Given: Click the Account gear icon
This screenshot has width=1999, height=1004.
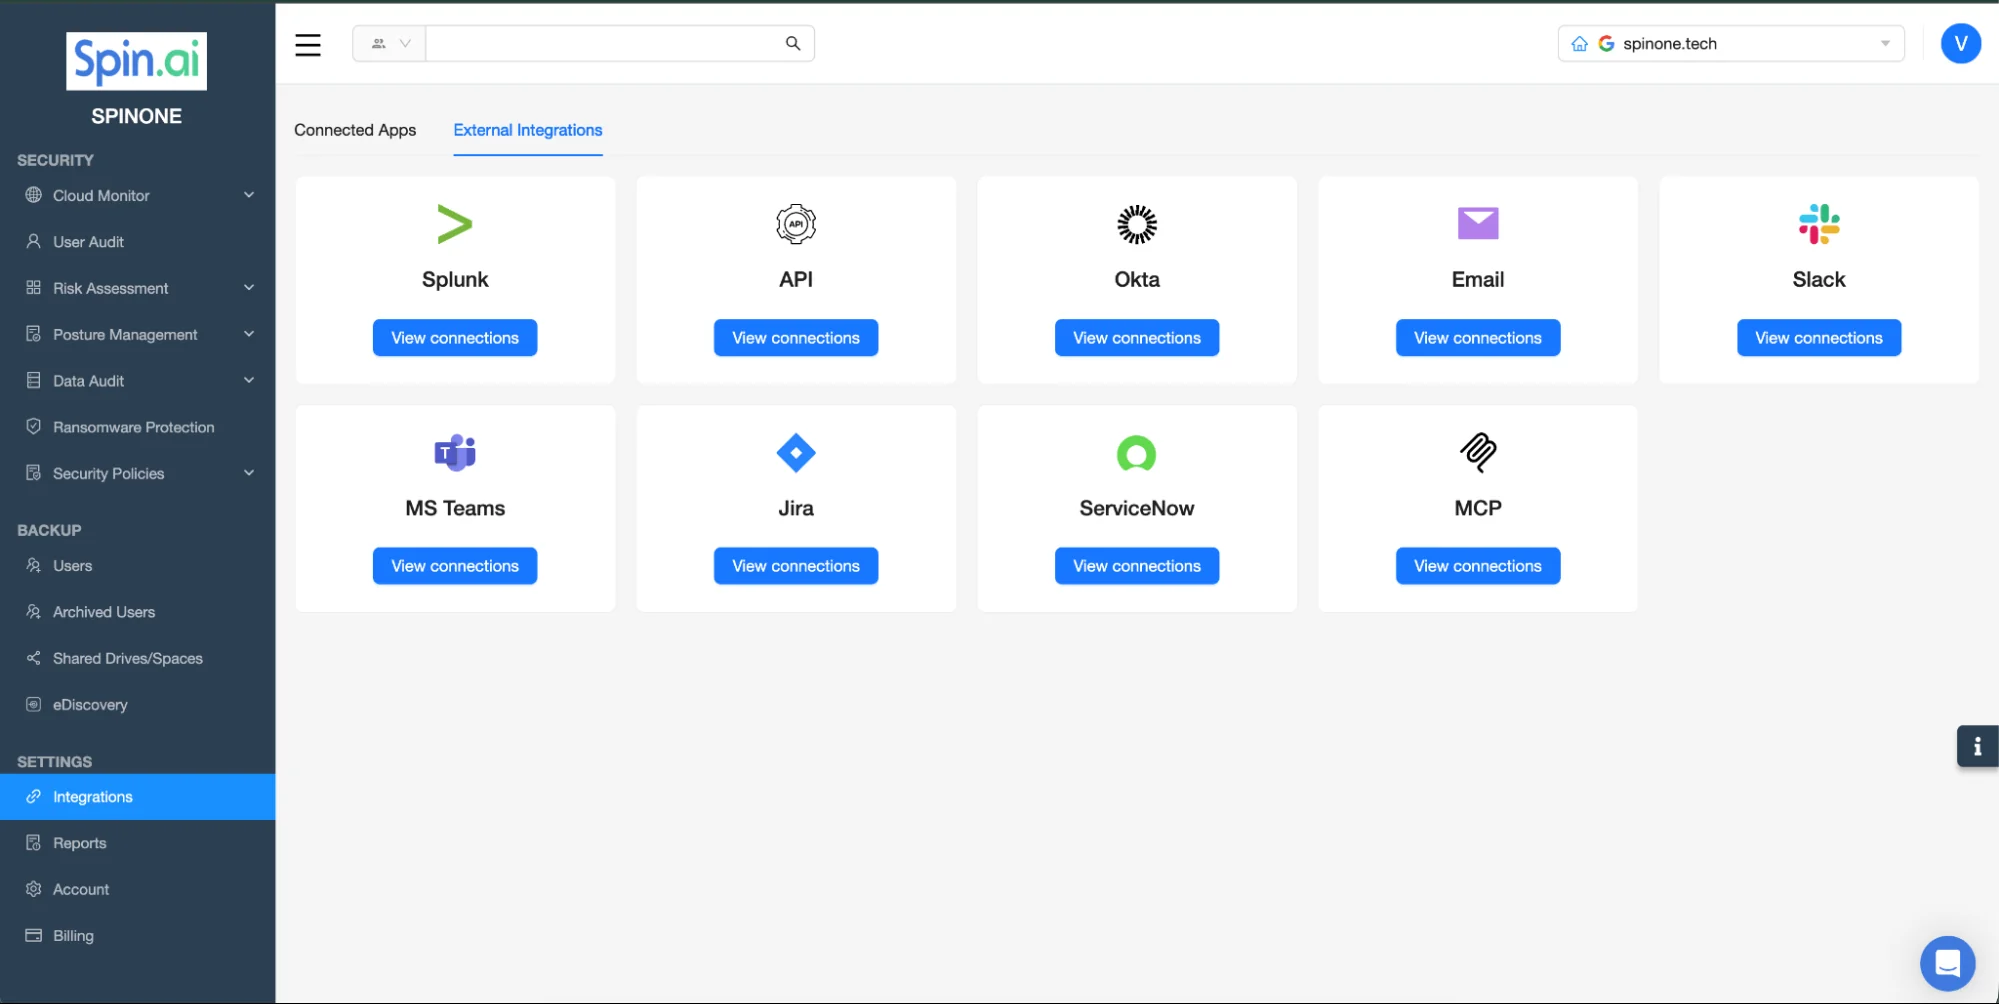Looking at the screenshot, I should click(x=34, y=889).
